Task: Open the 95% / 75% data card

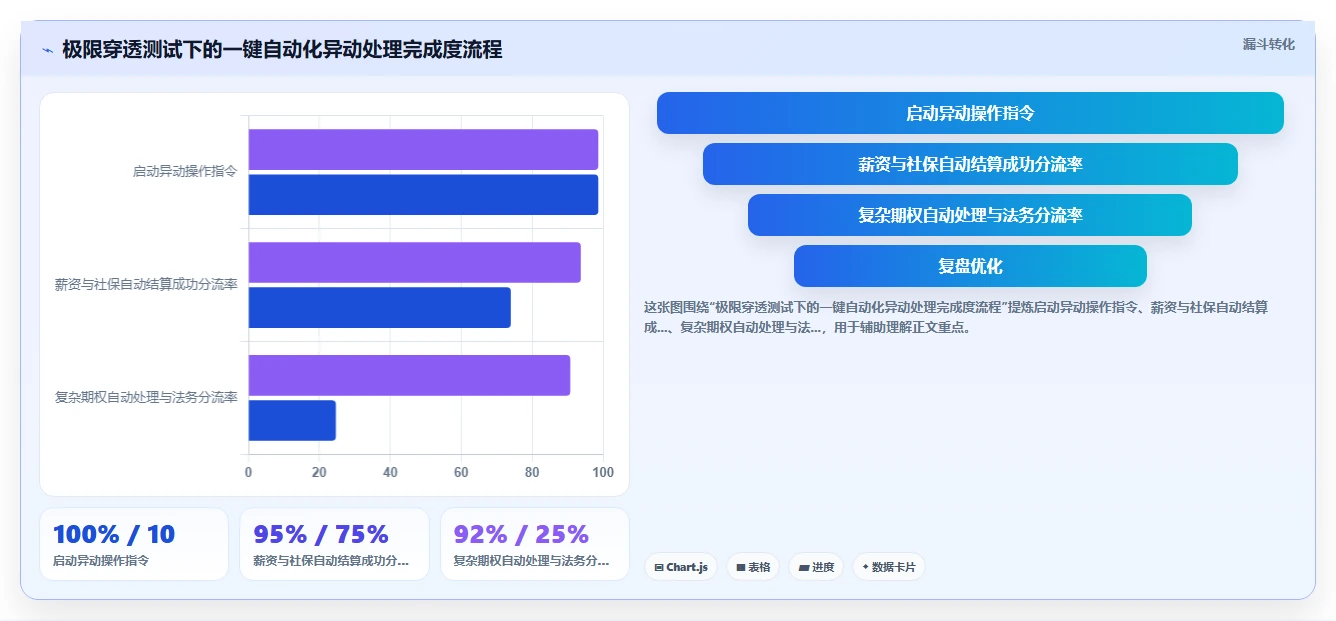Action: pyautogui.click(x=334, y=544)
